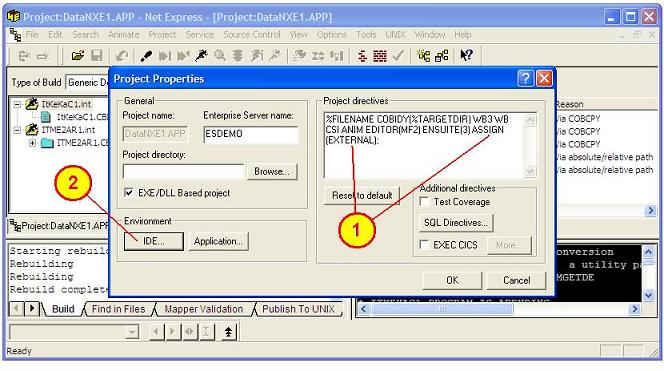Click the horizontal scrollbar thumb in output pane
Screen dimensions: 664x371
tap(442, 309)
